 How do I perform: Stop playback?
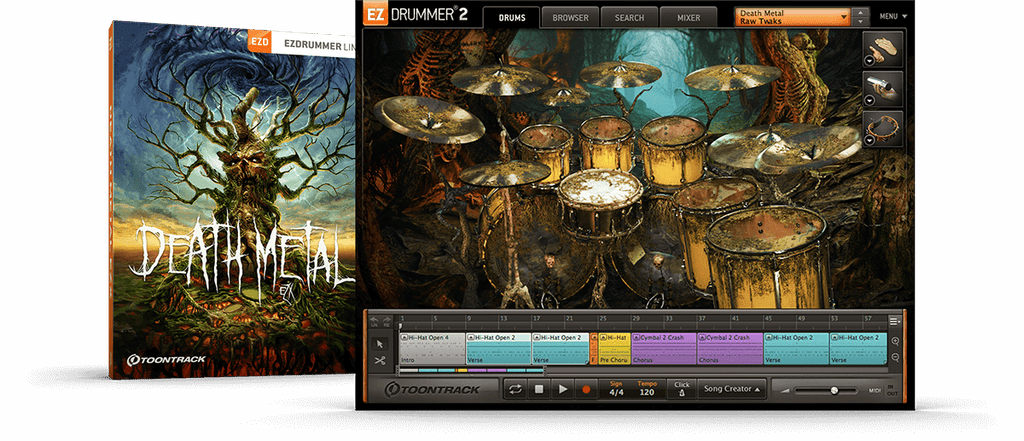pos(539,389)
